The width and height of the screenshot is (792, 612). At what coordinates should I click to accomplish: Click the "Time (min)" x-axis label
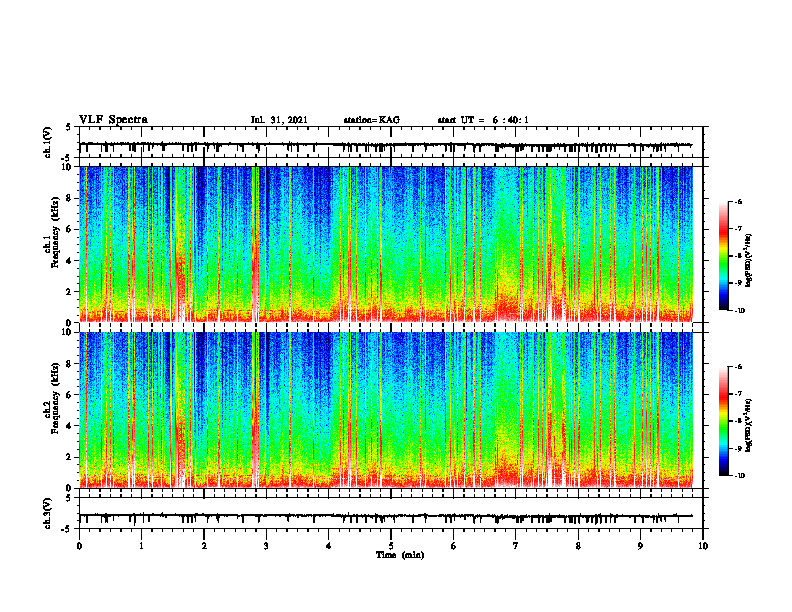click(x=400, y=555)
